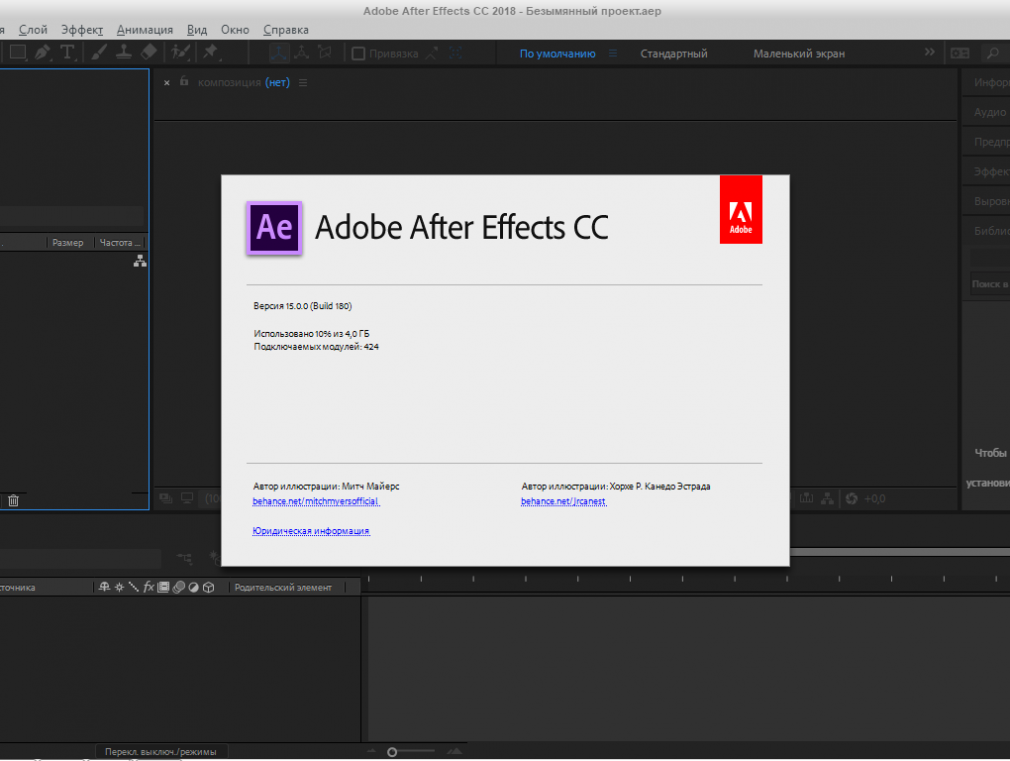Open the Окно menu
Screen dimensions: 1010x761
point(235,30)
